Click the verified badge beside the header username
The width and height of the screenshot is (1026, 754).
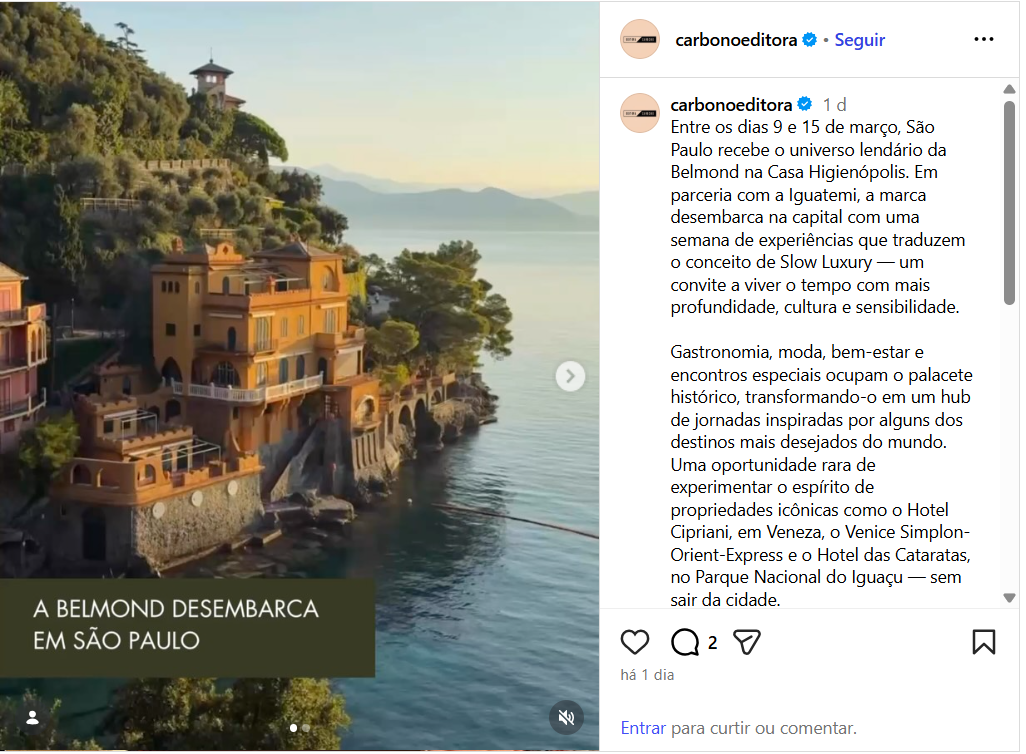[x=809, y=40]
